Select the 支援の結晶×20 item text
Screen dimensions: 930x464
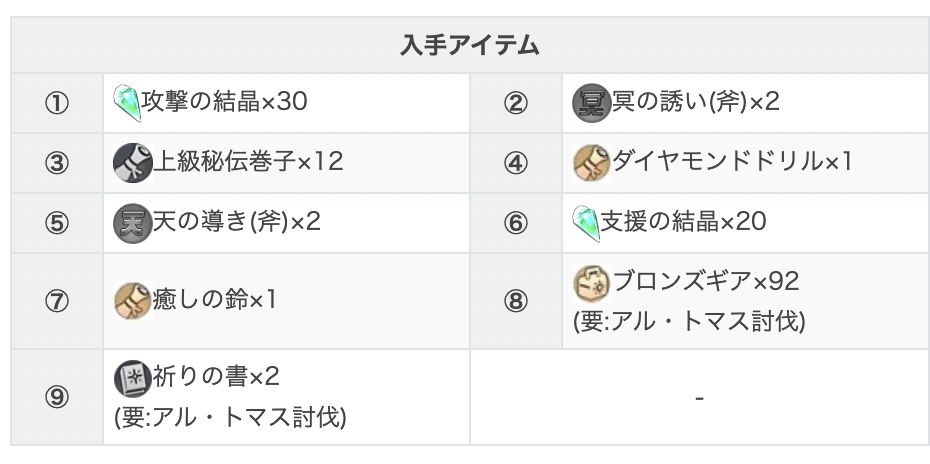click(x=683, y=221)
